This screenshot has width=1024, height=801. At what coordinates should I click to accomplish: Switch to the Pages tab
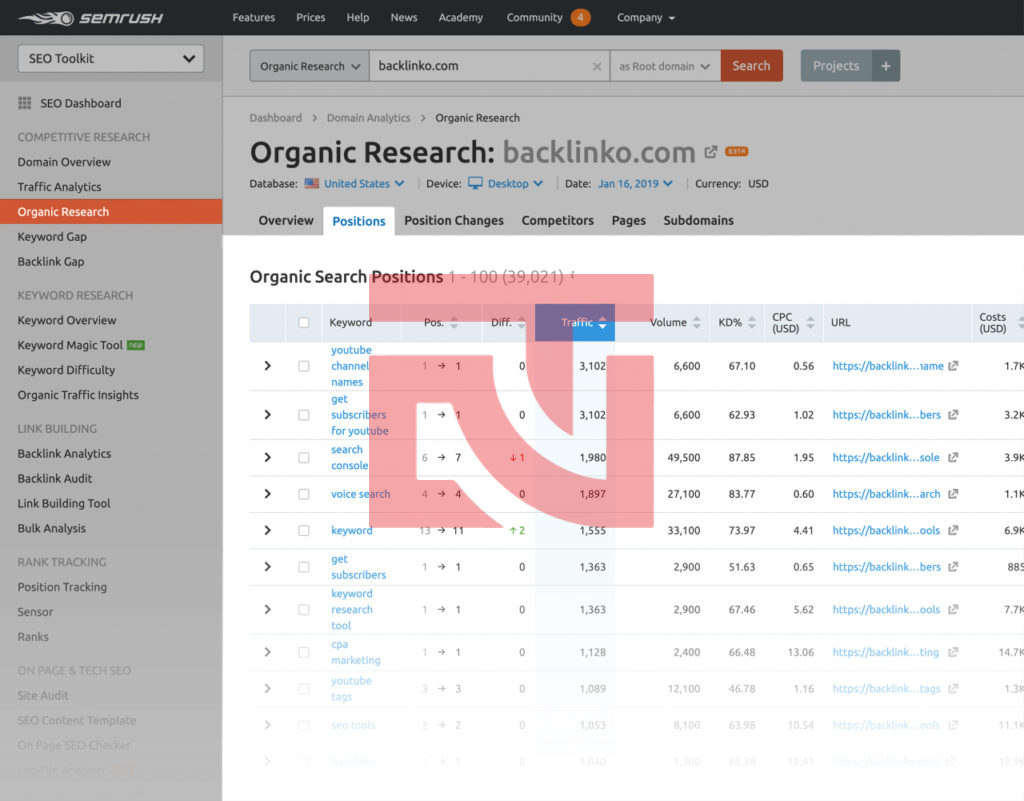click(629, 221)
